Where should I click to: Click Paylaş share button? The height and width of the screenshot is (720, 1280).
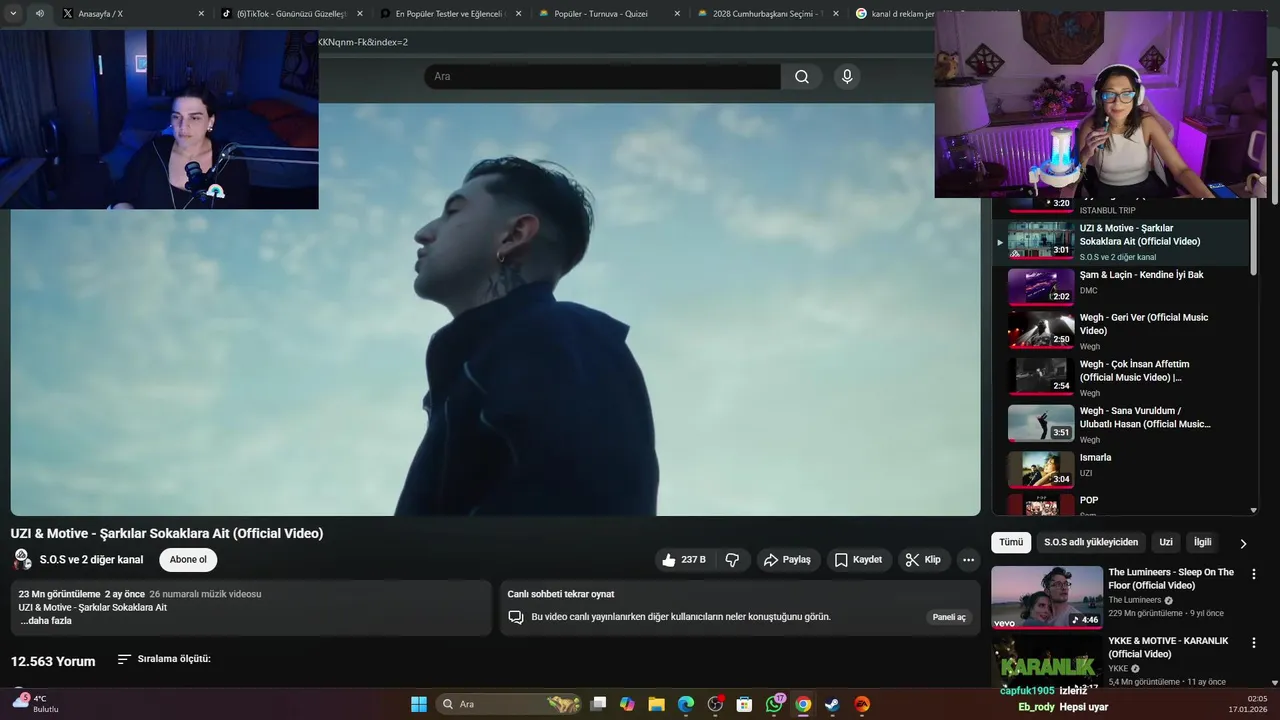(787, 560)
